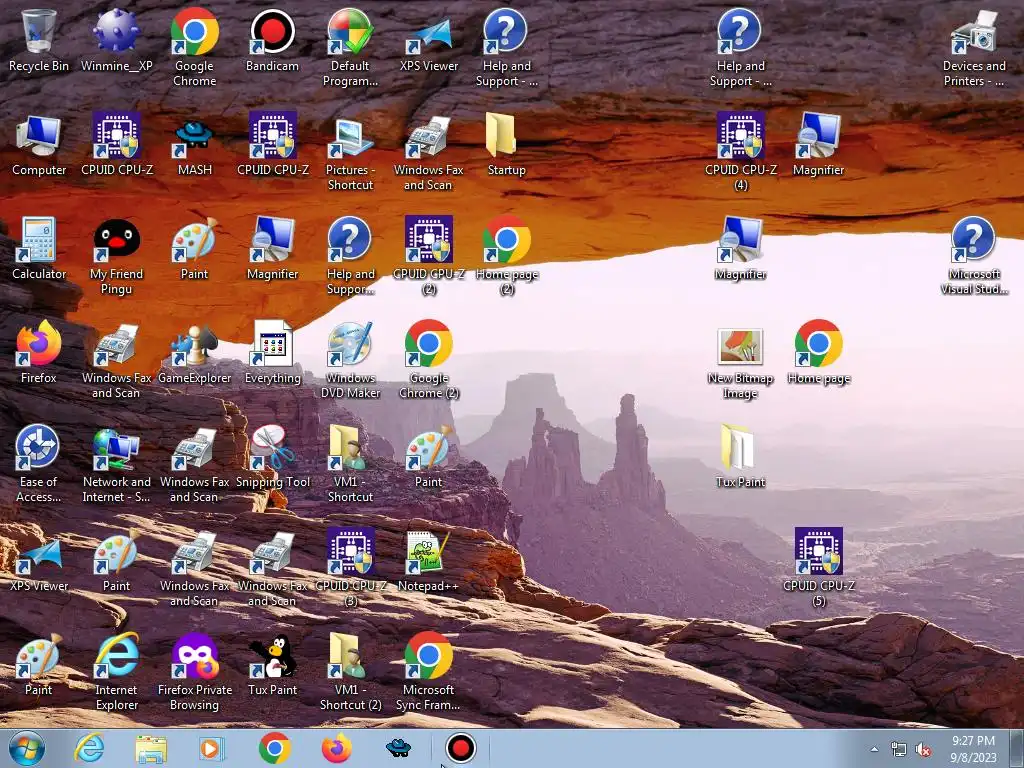
Task: Select the Ease of Access shortcut
Action: coord(39,464)
